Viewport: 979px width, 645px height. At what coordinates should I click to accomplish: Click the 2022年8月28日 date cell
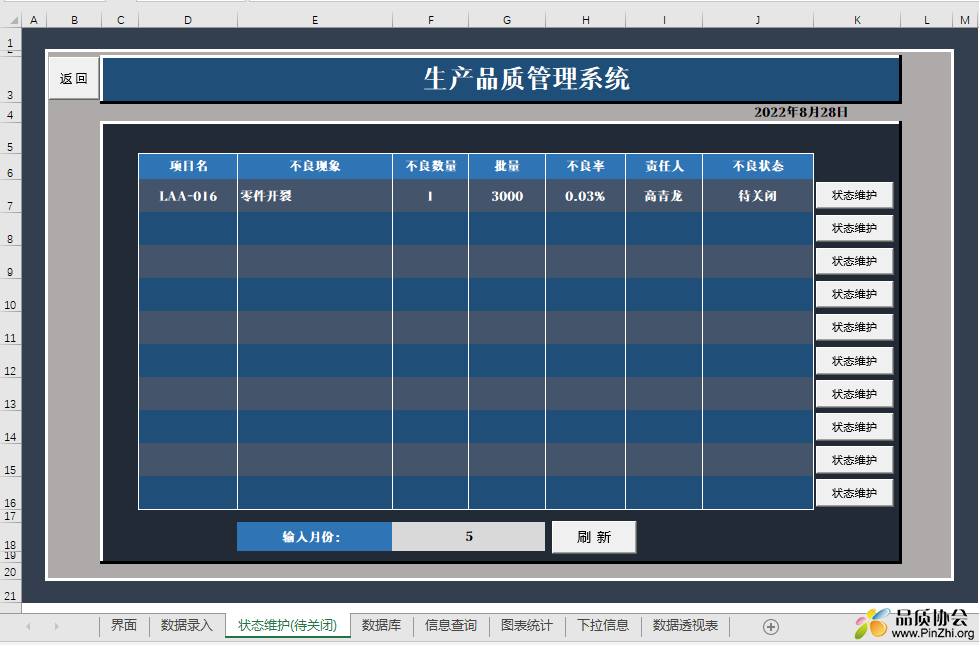tap(801, 112)
